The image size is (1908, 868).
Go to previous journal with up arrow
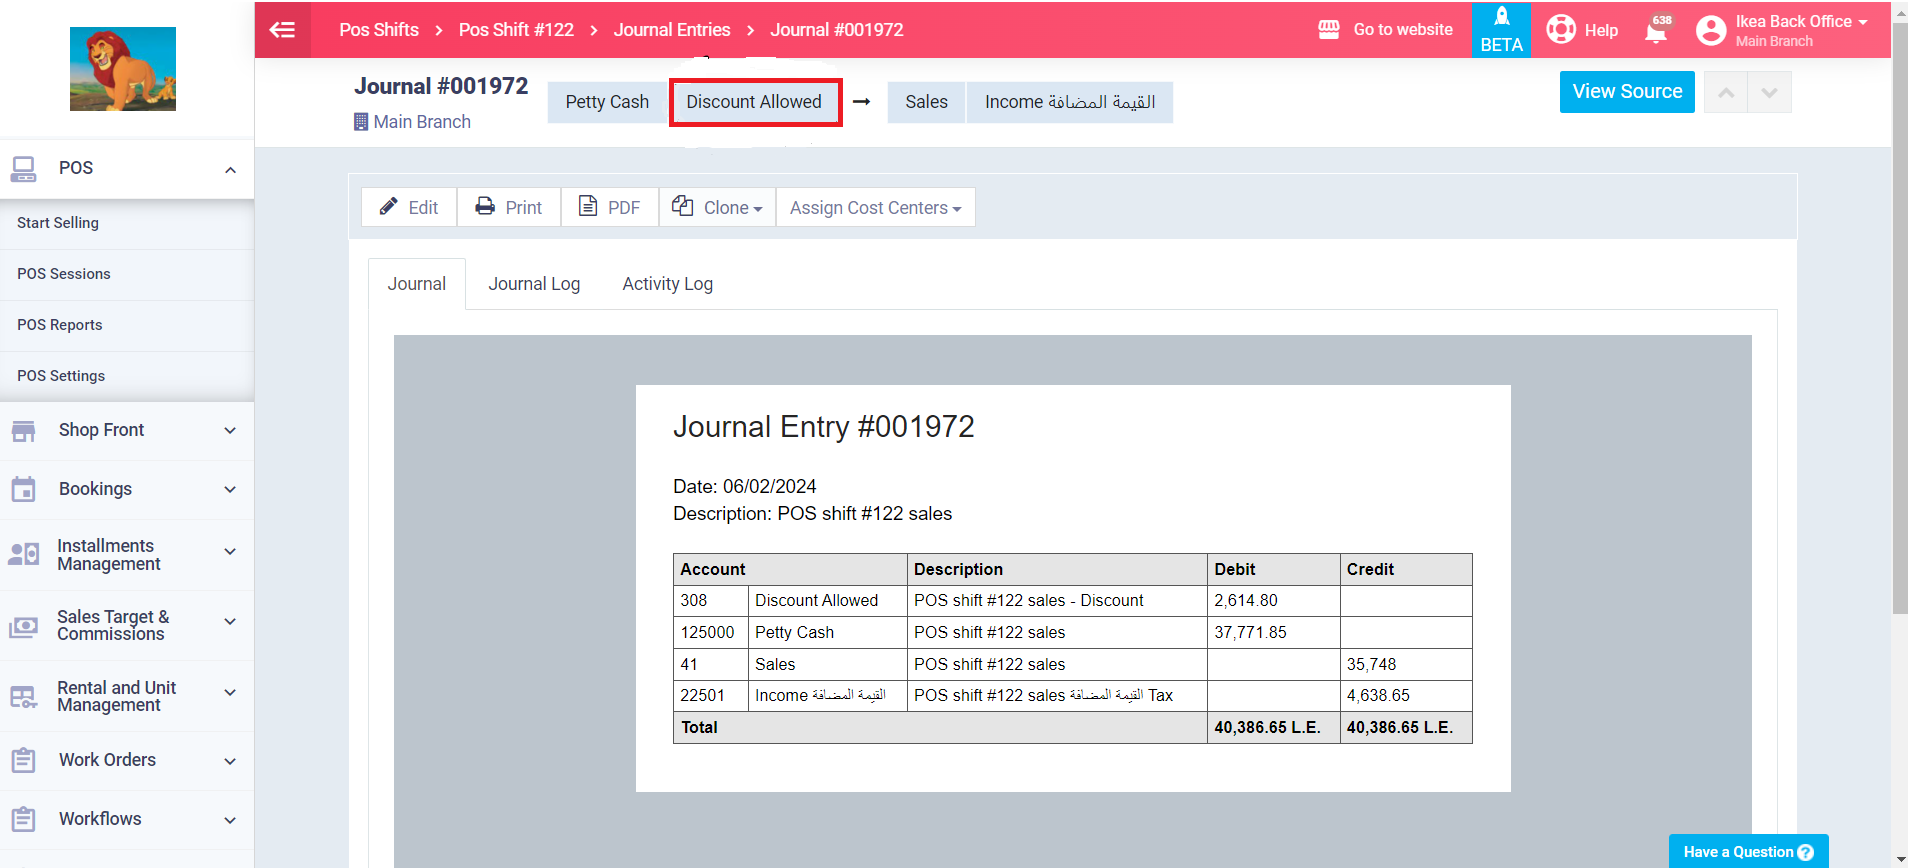pyautogui.click(x=1726, y=93)
